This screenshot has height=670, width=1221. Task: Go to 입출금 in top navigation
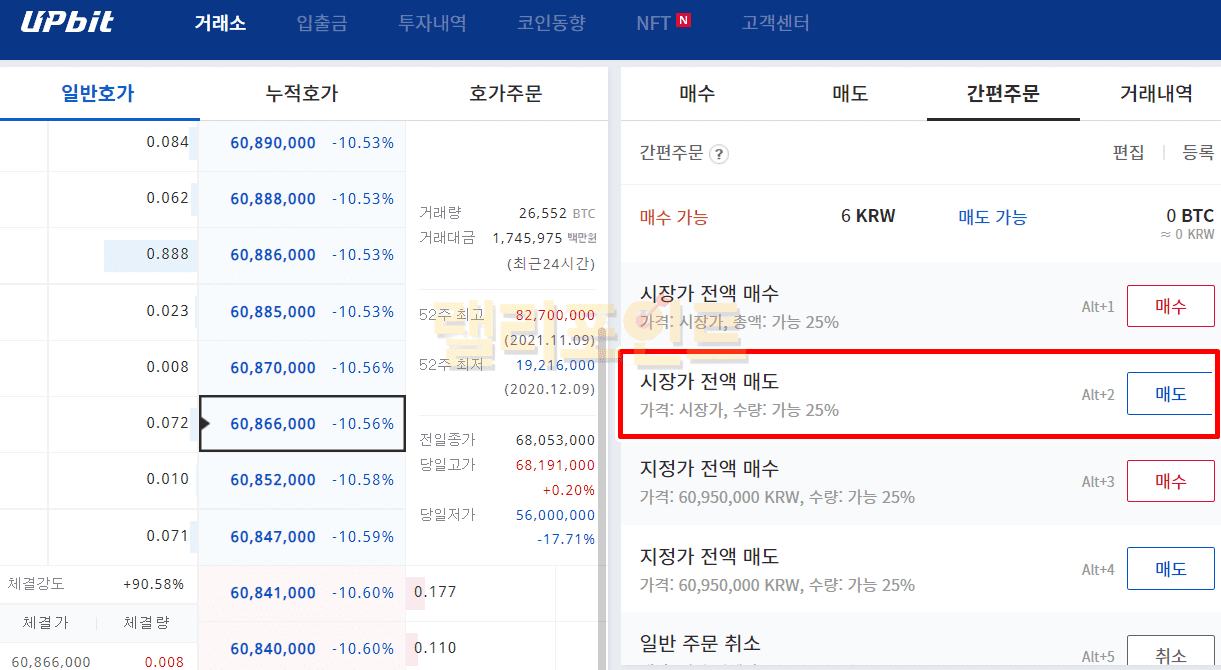(x=322, y=23)
